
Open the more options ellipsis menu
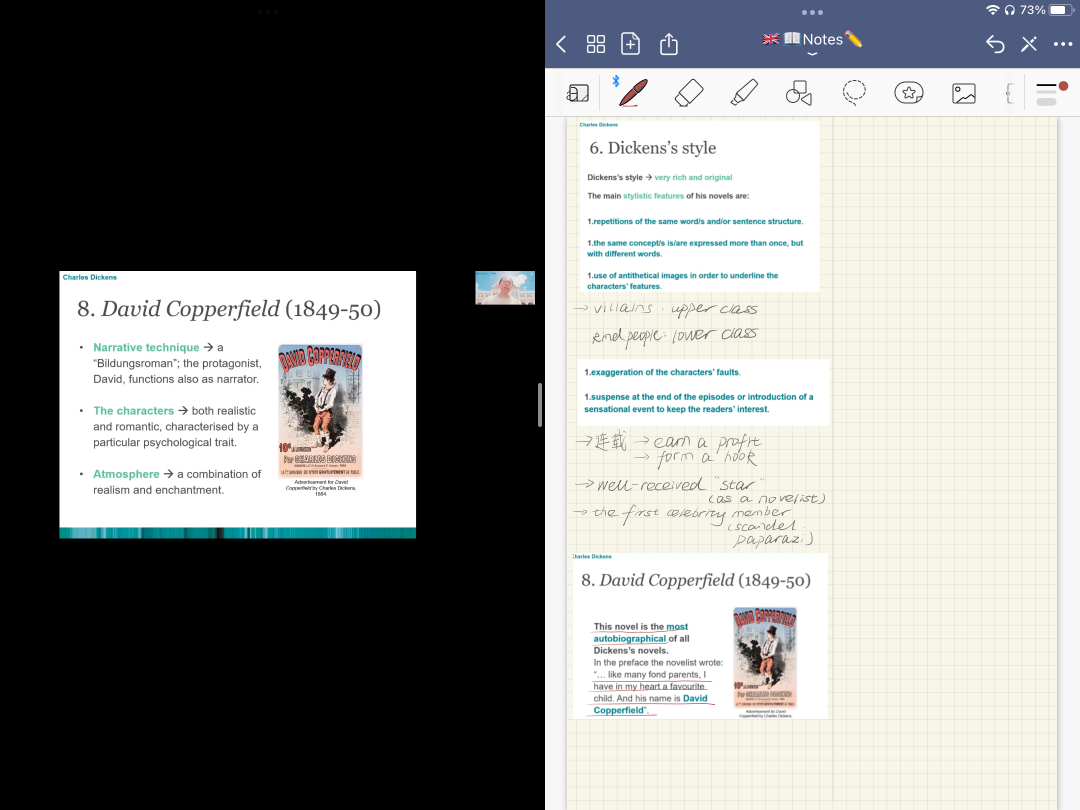[x=1062, y=44]
